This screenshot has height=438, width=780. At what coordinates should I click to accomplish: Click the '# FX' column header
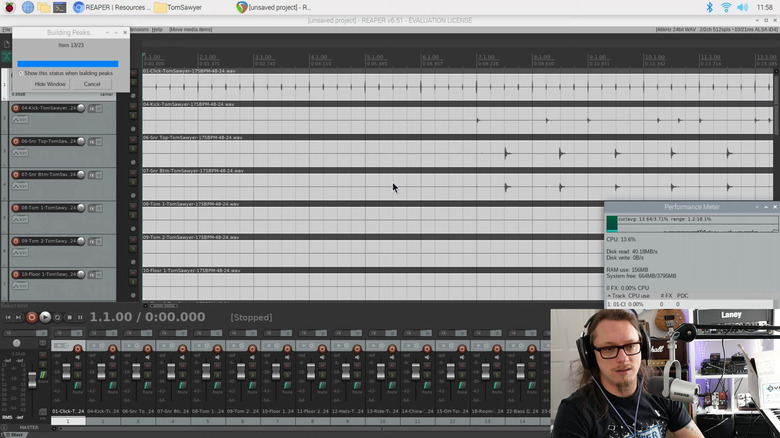click(x=666, y=296)
